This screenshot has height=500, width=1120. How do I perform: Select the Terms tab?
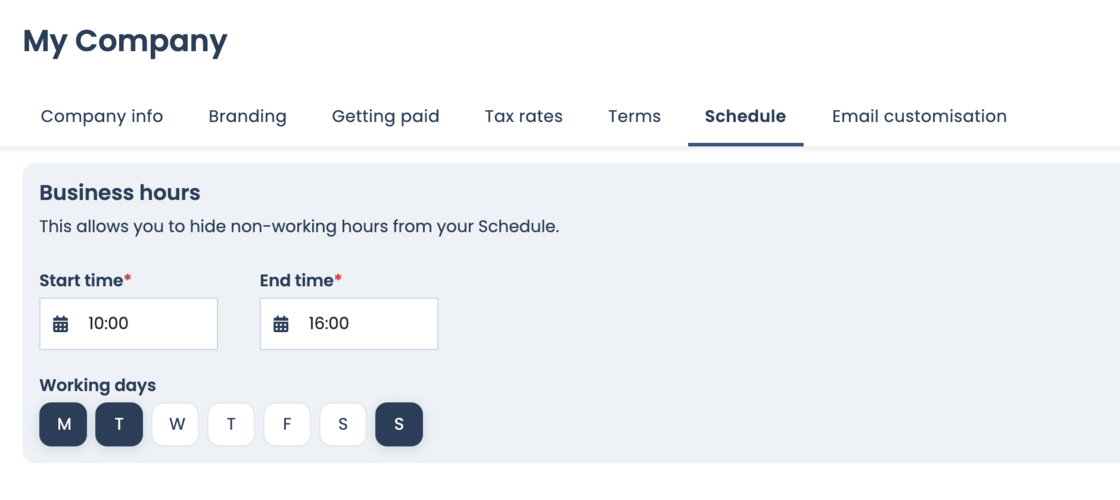(x=634, y=116)
